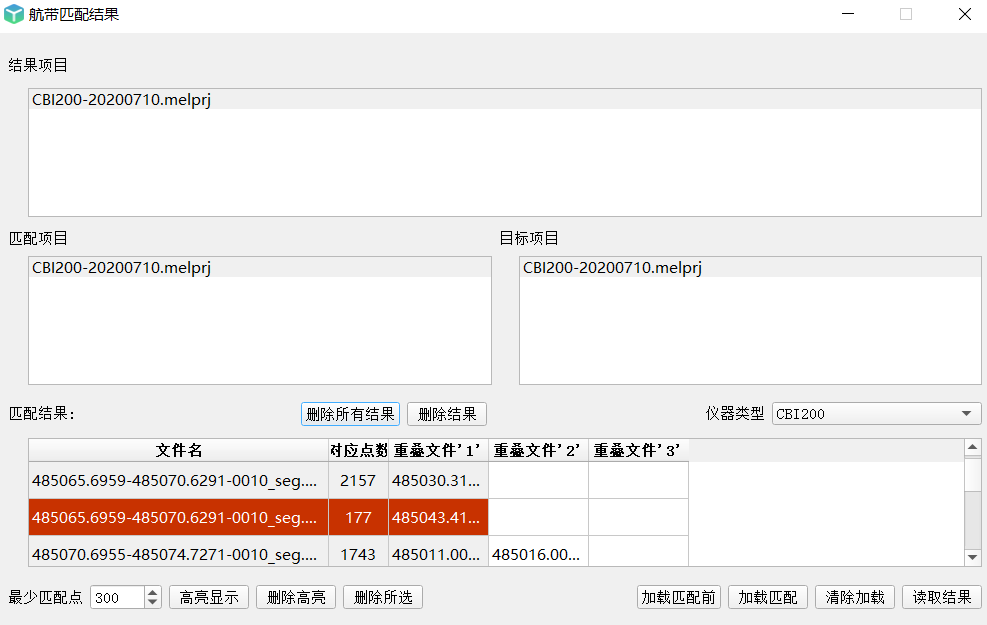Click cell value 2157
The height and width of the screenshot is (625, 987).
coord(358,481)
